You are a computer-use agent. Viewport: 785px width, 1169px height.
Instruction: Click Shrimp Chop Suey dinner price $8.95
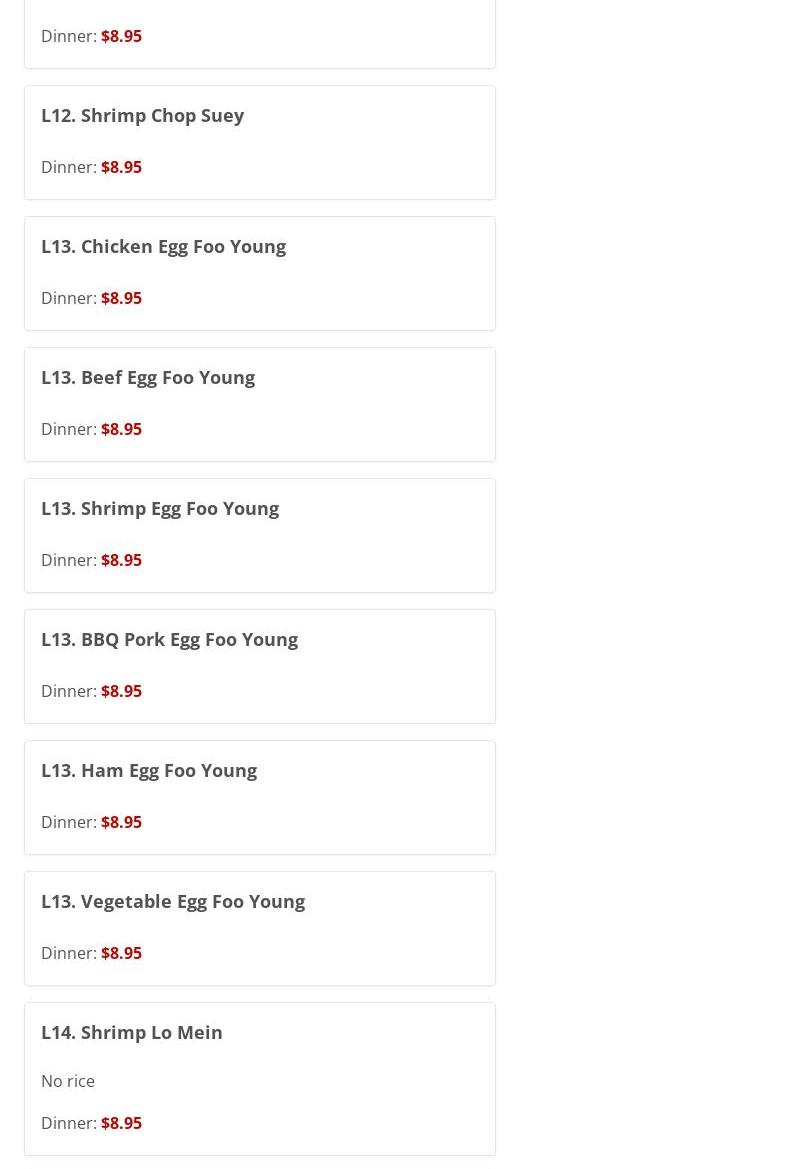[x=122, y=167]
